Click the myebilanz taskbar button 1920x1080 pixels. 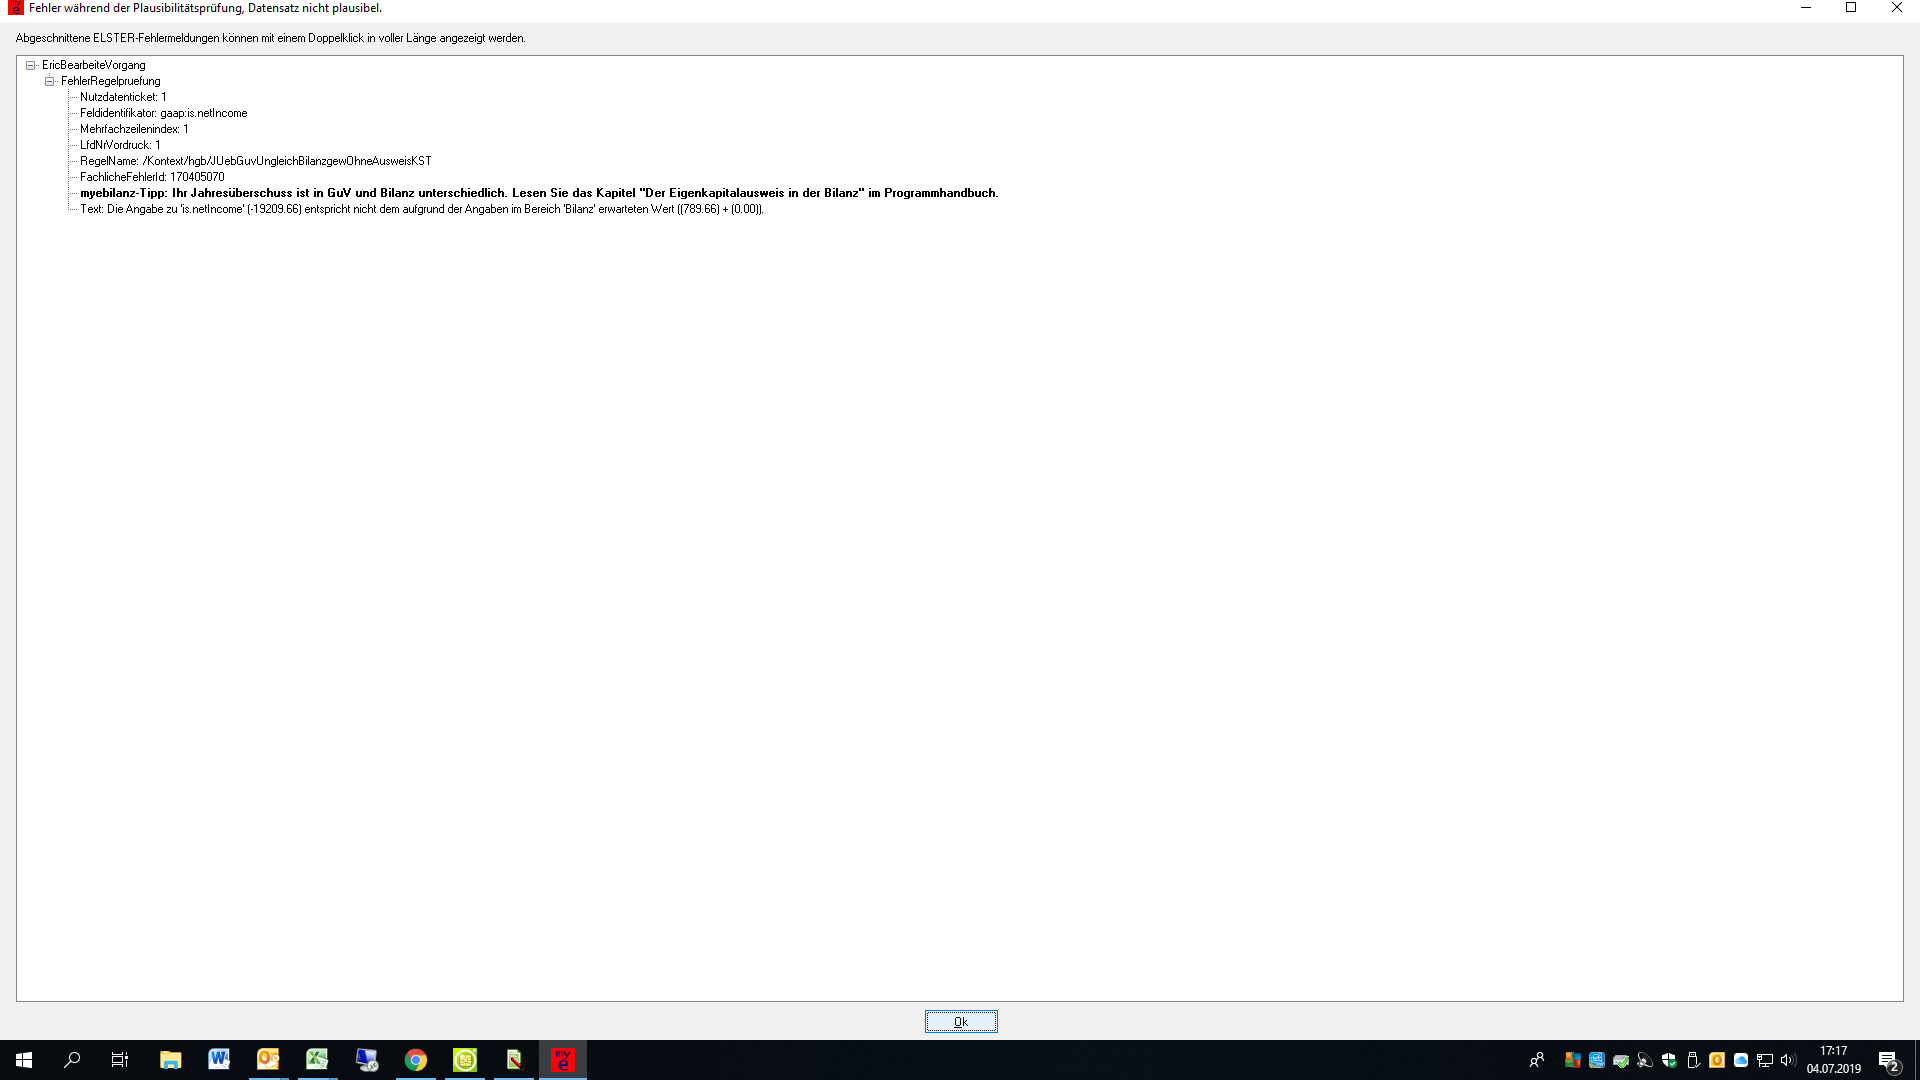coord(563,1060)
